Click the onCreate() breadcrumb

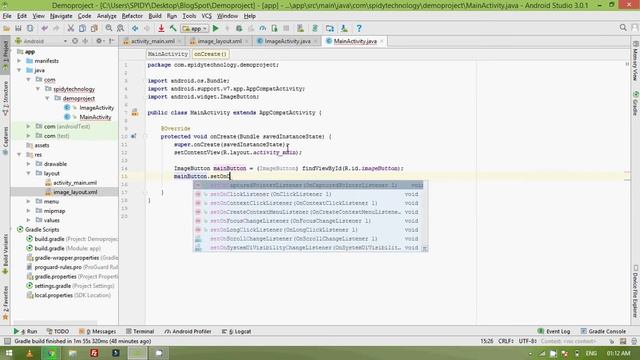point(210,54)
